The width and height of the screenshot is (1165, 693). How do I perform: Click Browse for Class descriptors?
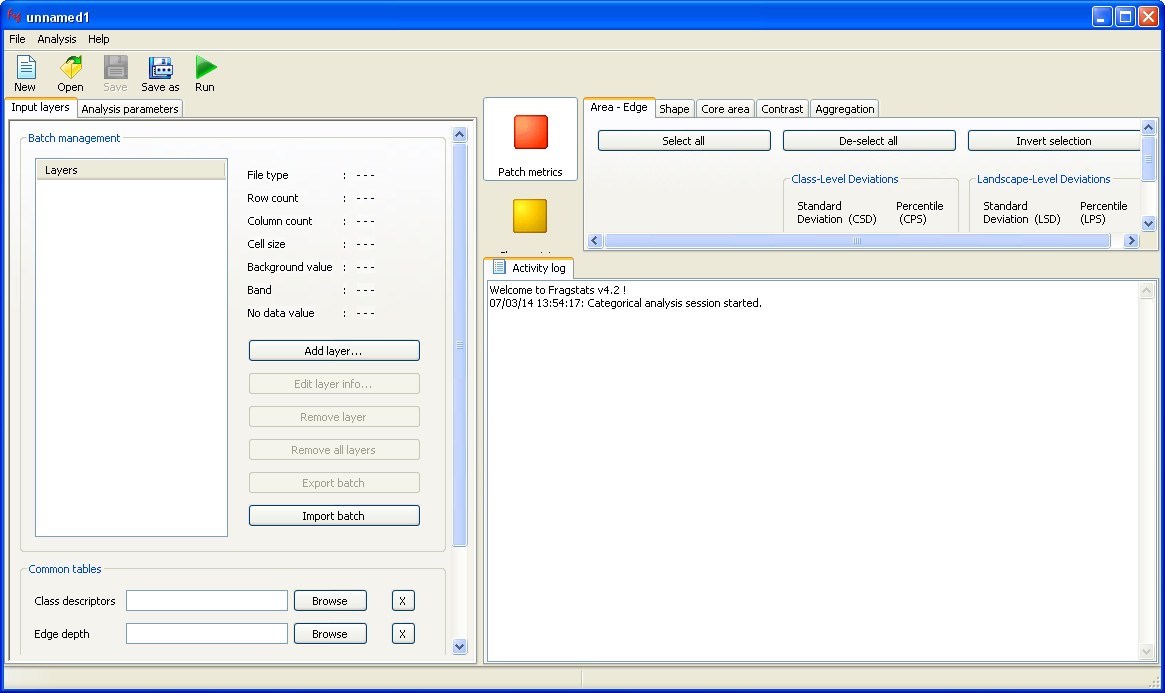click(x=330, y=601)
